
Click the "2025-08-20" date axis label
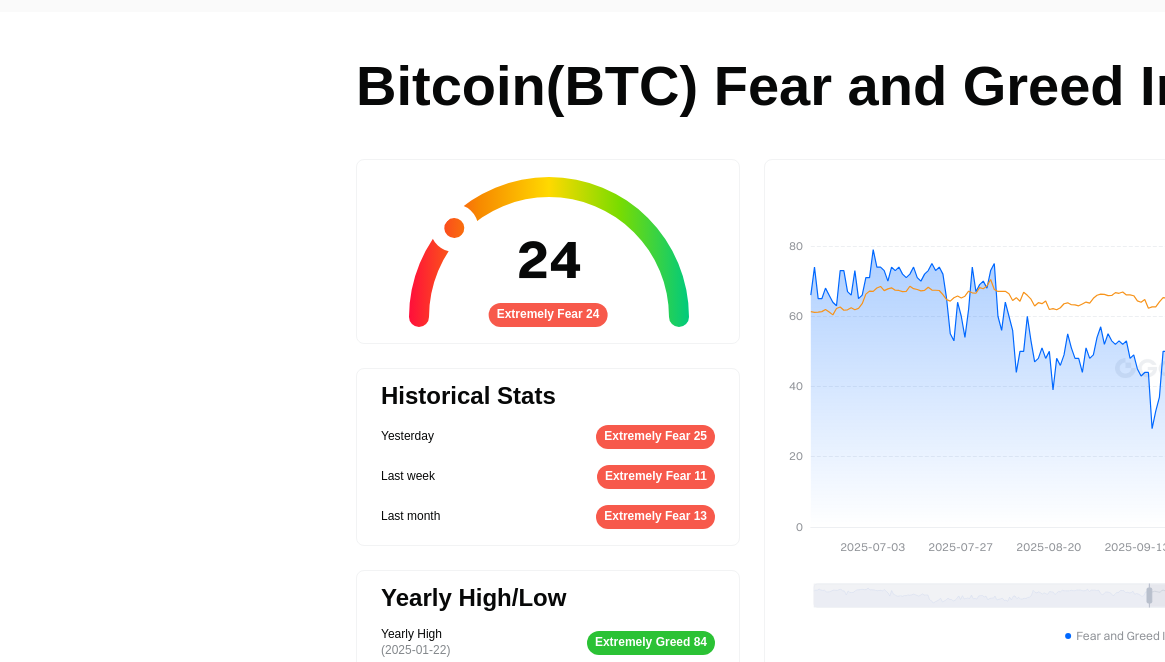[x=1048, y=547]
